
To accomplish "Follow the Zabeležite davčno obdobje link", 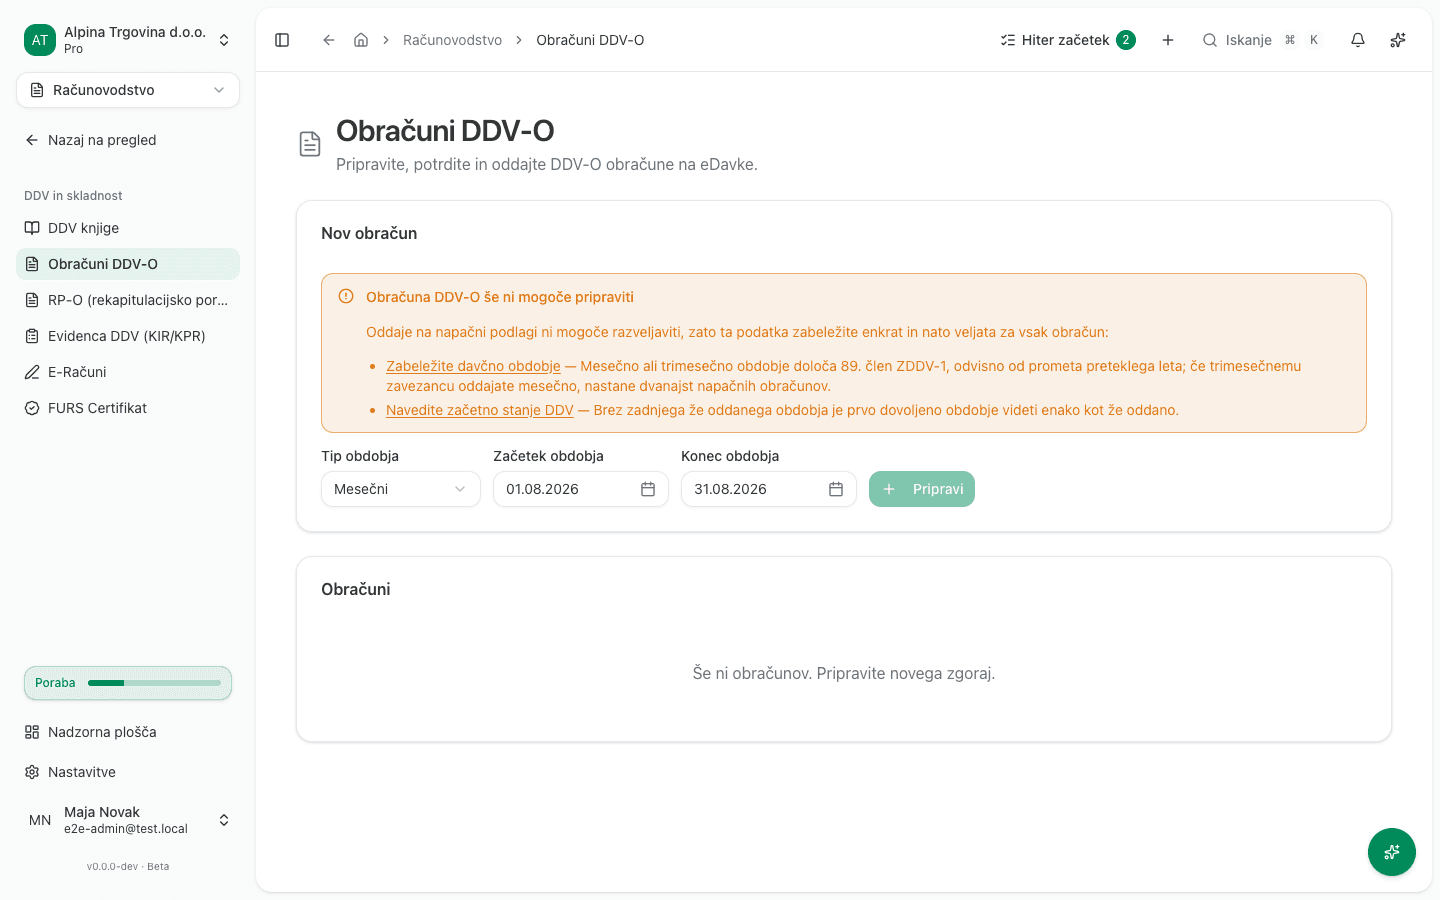I will click(x=473, y=366).
